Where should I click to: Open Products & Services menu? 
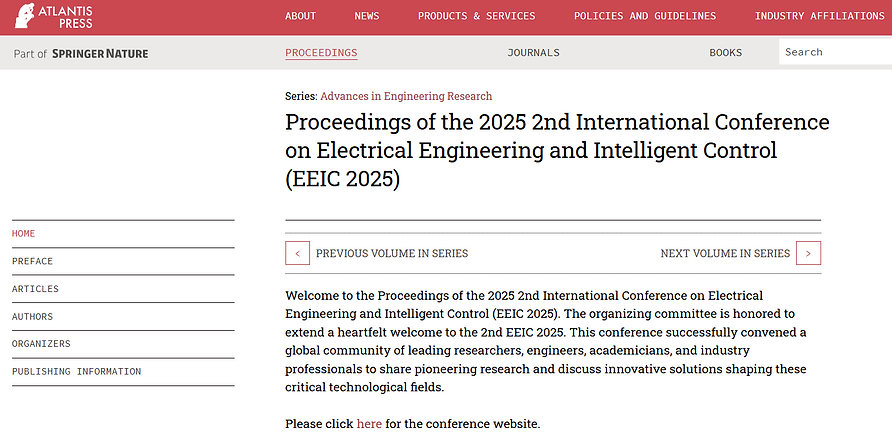tap(476, 16)
